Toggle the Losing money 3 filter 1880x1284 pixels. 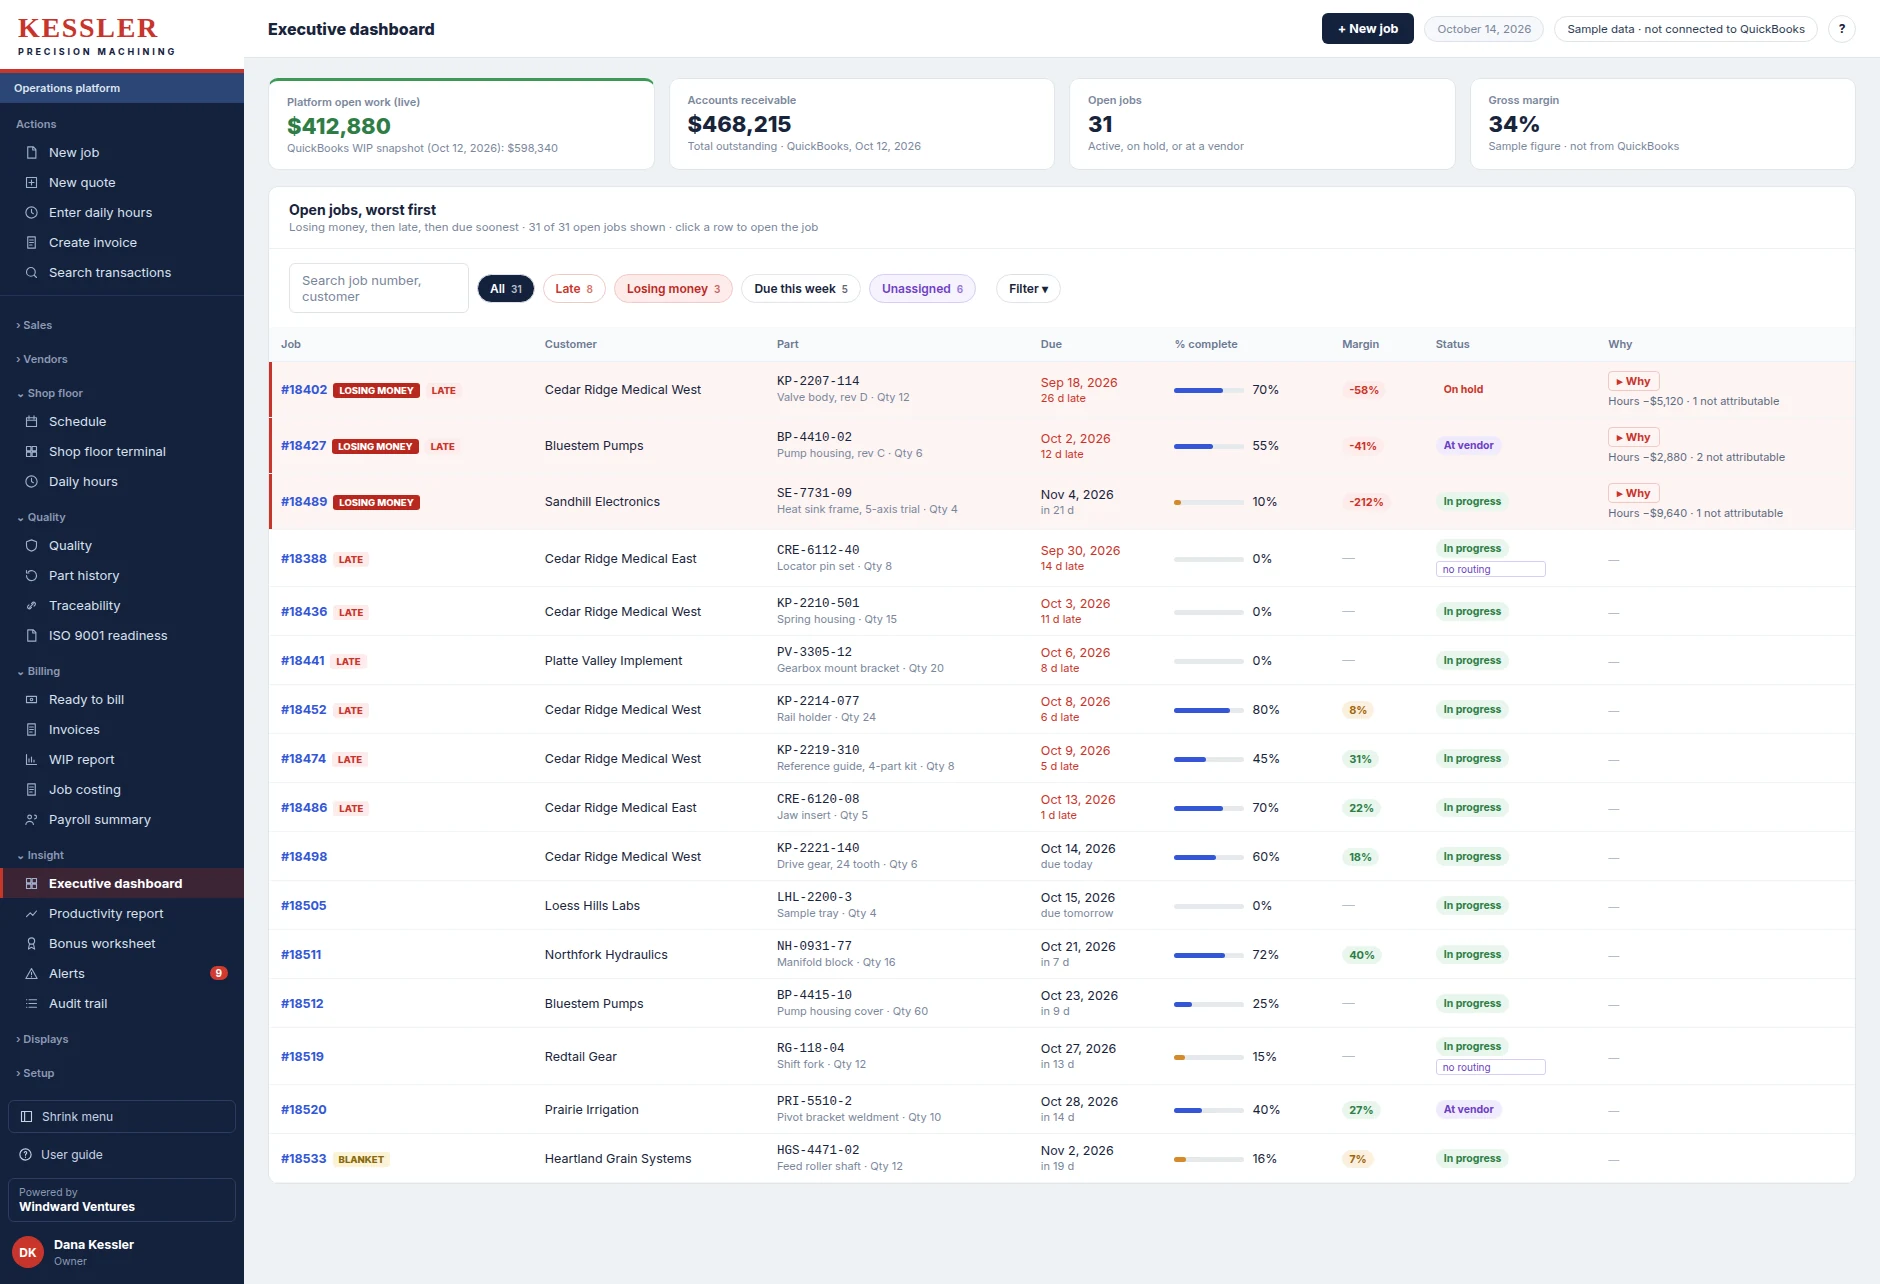point(673,289)
